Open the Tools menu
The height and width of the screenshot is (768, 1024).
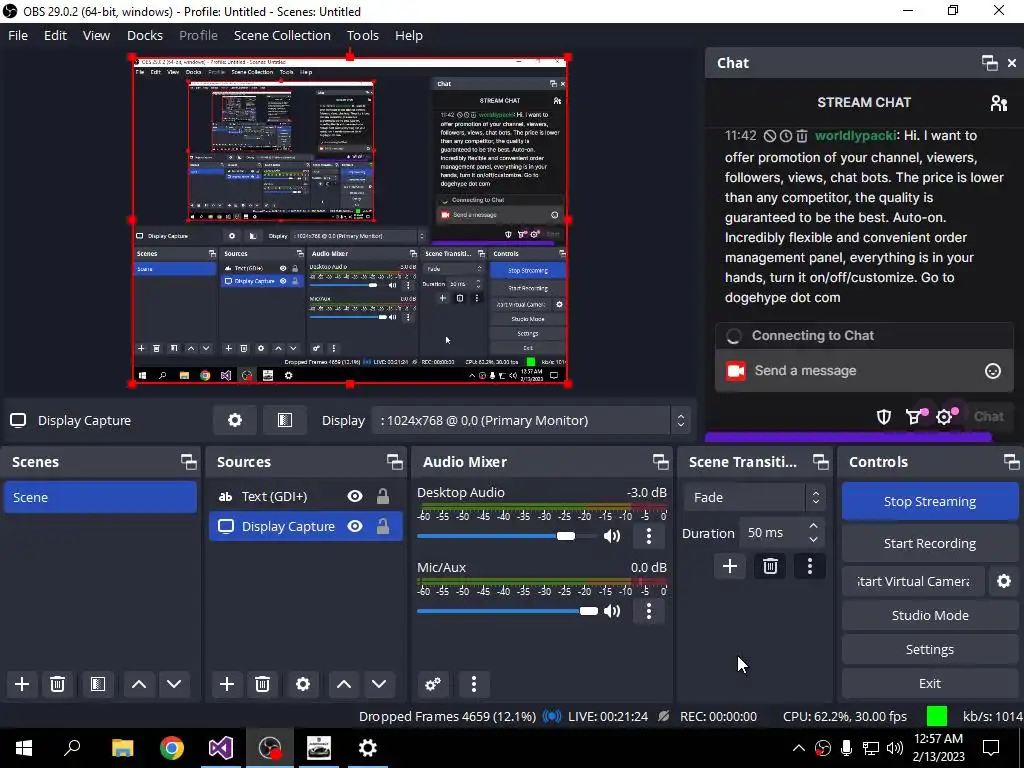(x=362, y=35)
